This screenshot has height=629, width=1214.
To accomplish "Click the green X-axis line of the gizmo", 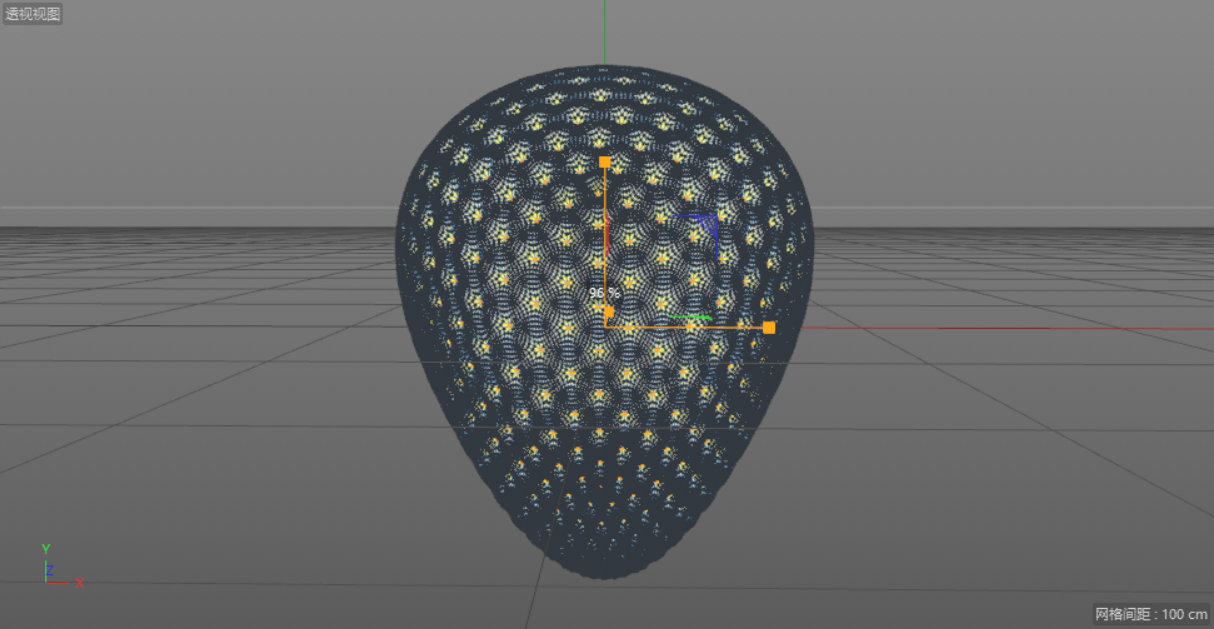I will tap(690, 317).
